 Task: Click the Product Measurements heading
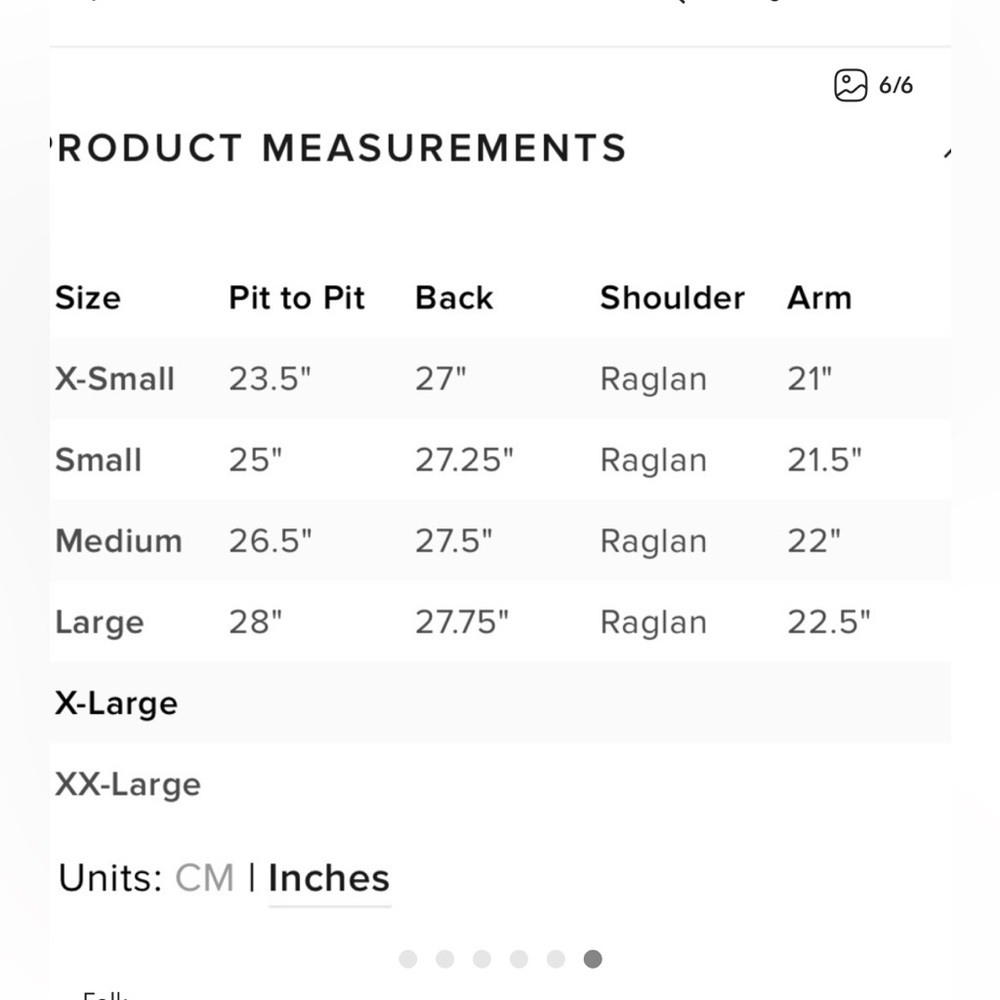tap(340, 148)
